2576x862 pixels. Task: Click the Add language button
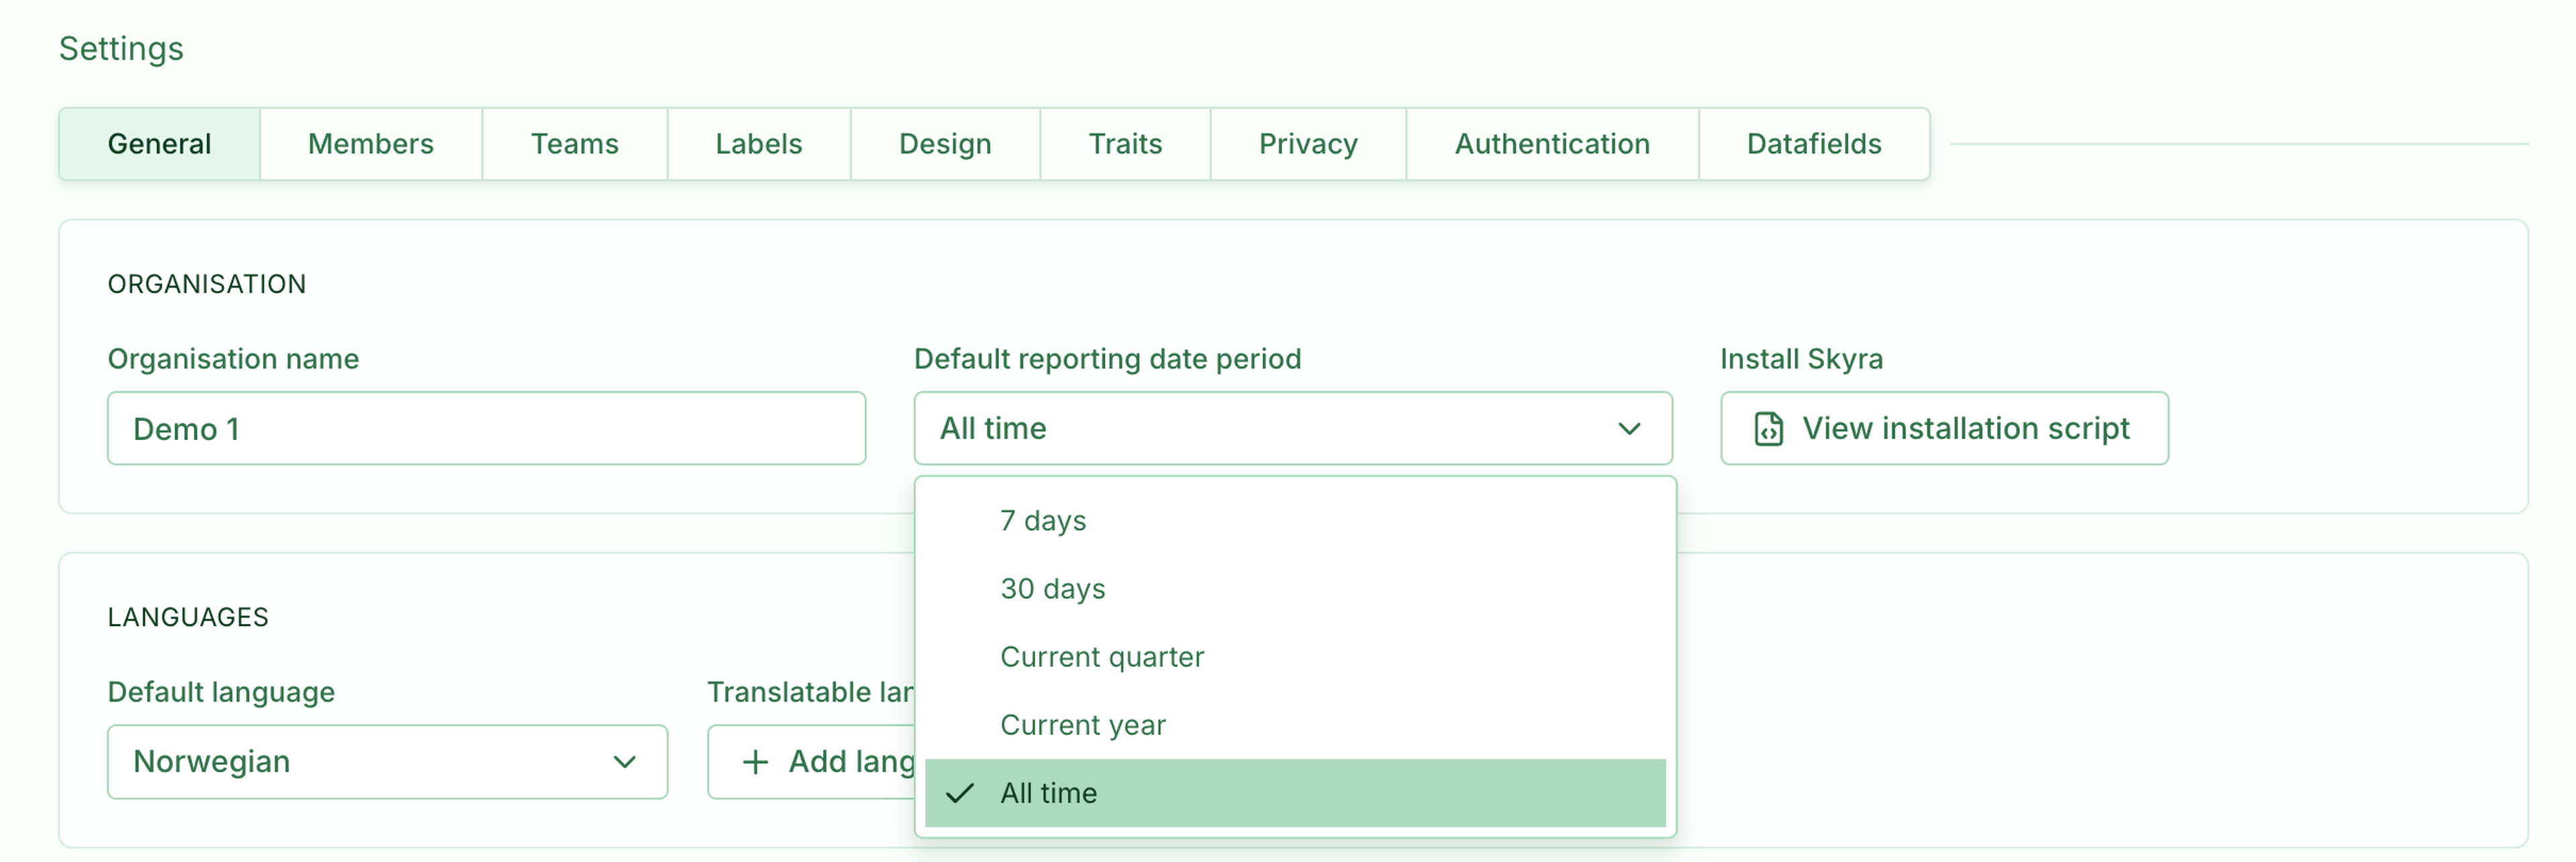(x=812, y=762)
